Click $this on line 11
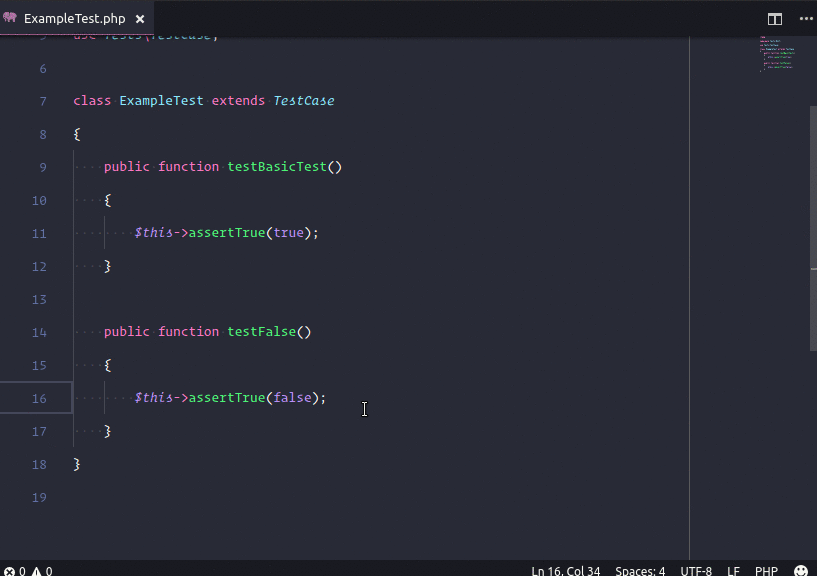Image resolution: width=817 pixels, height=576 pixels. (154, 232)
